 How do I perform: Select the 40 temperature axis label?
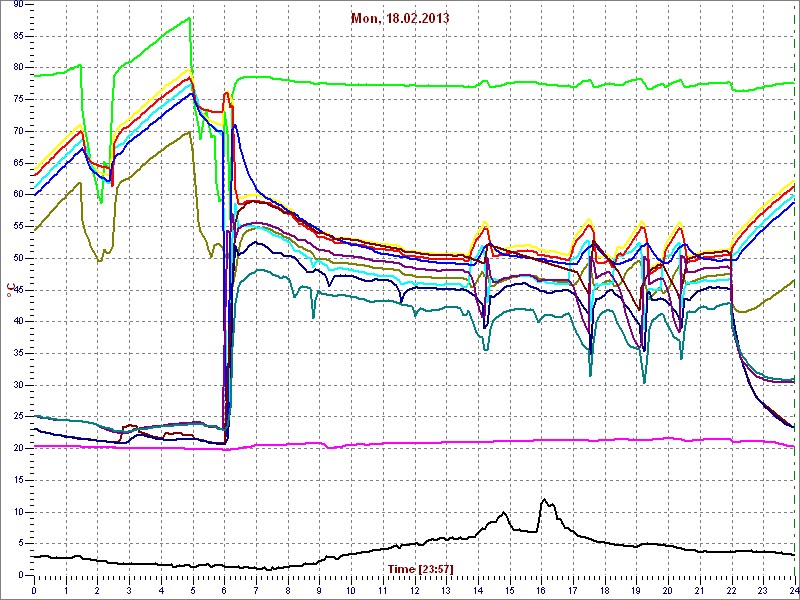[18, 321]
